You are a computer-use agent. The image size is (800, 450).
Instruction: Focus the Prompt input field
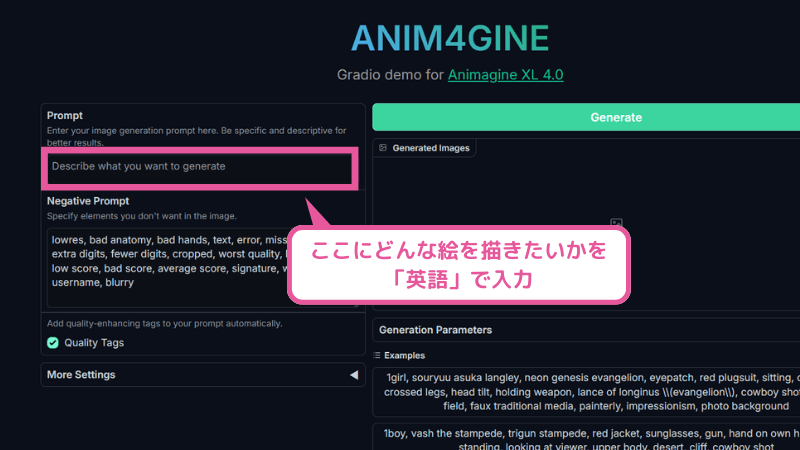pos(199,168)
